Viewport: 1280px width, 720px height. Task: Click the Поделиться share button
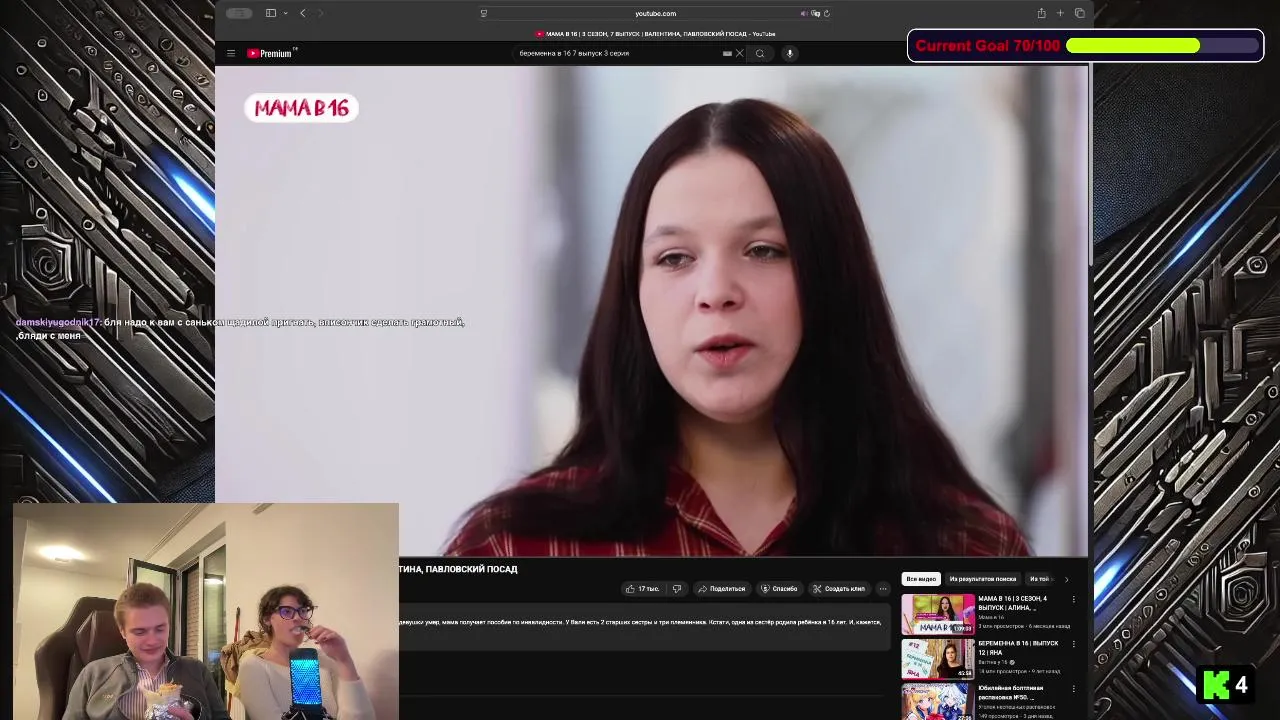721,589
